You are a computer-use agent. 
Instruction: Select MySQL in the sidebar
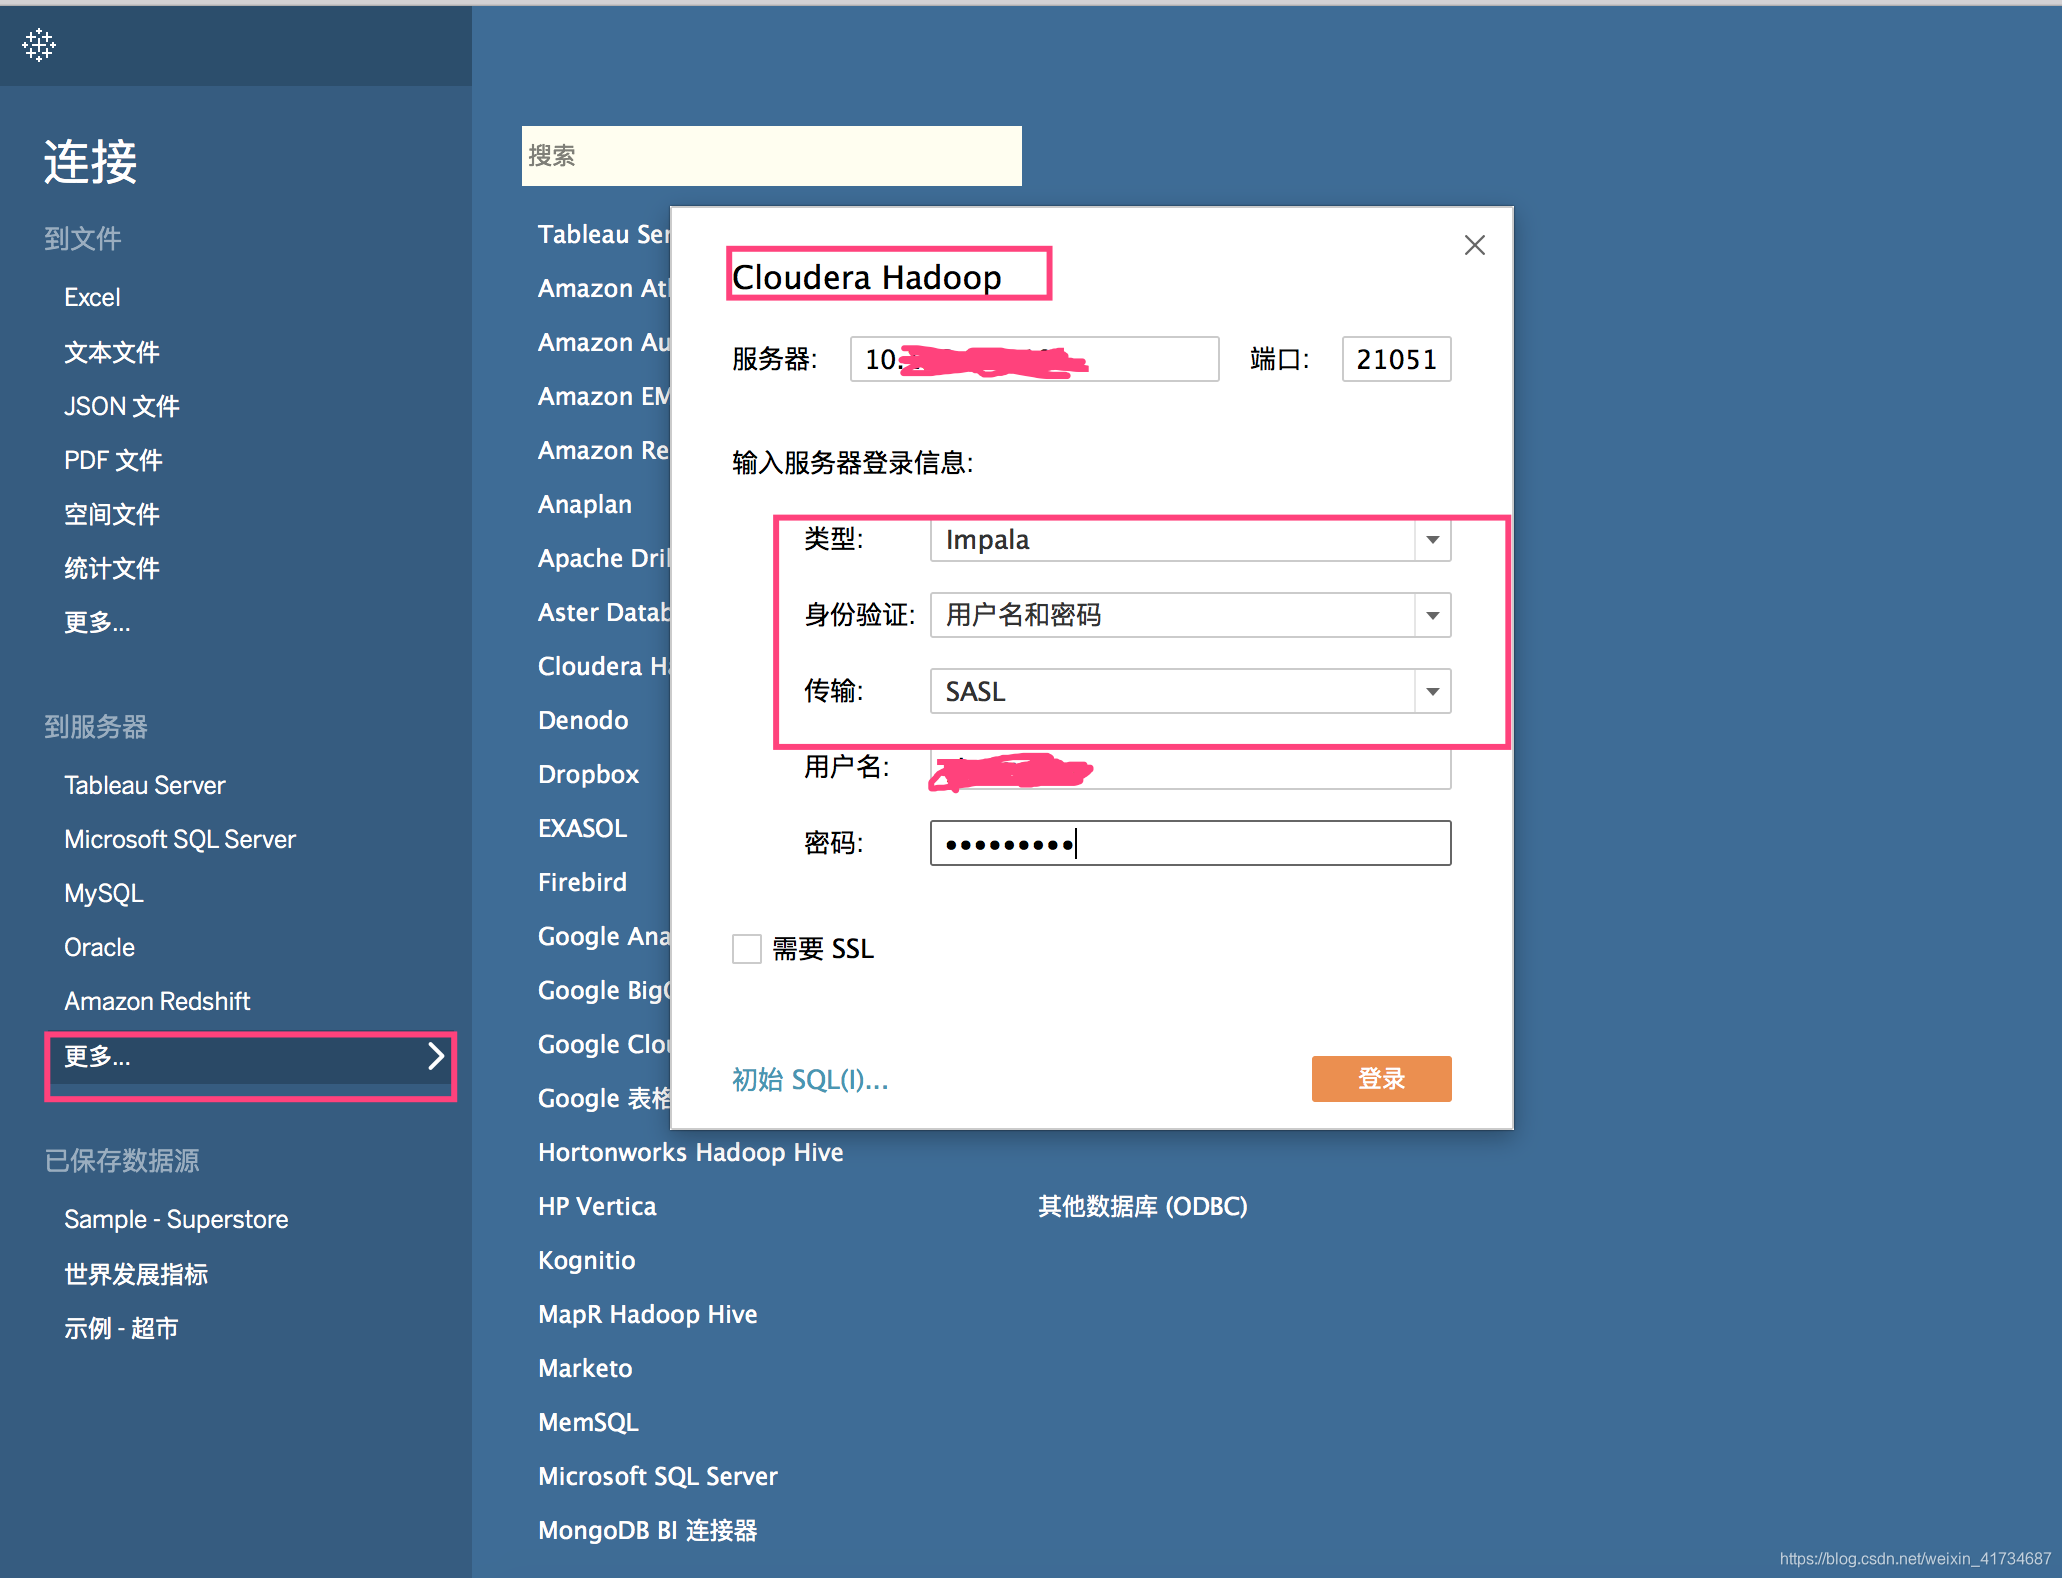coord(104,893)
